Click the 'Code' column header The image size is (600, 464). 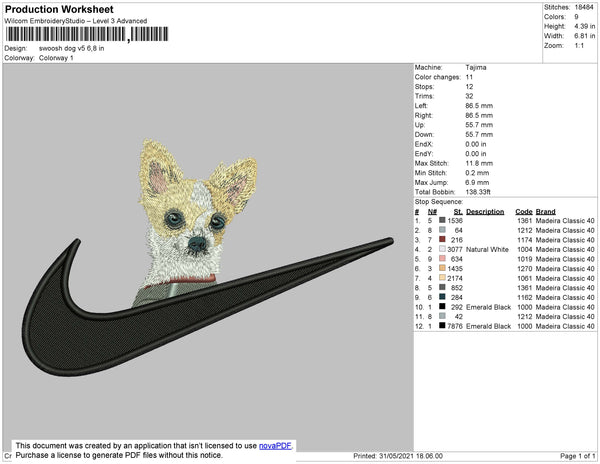pyautogui.click(x=524, y=212)
